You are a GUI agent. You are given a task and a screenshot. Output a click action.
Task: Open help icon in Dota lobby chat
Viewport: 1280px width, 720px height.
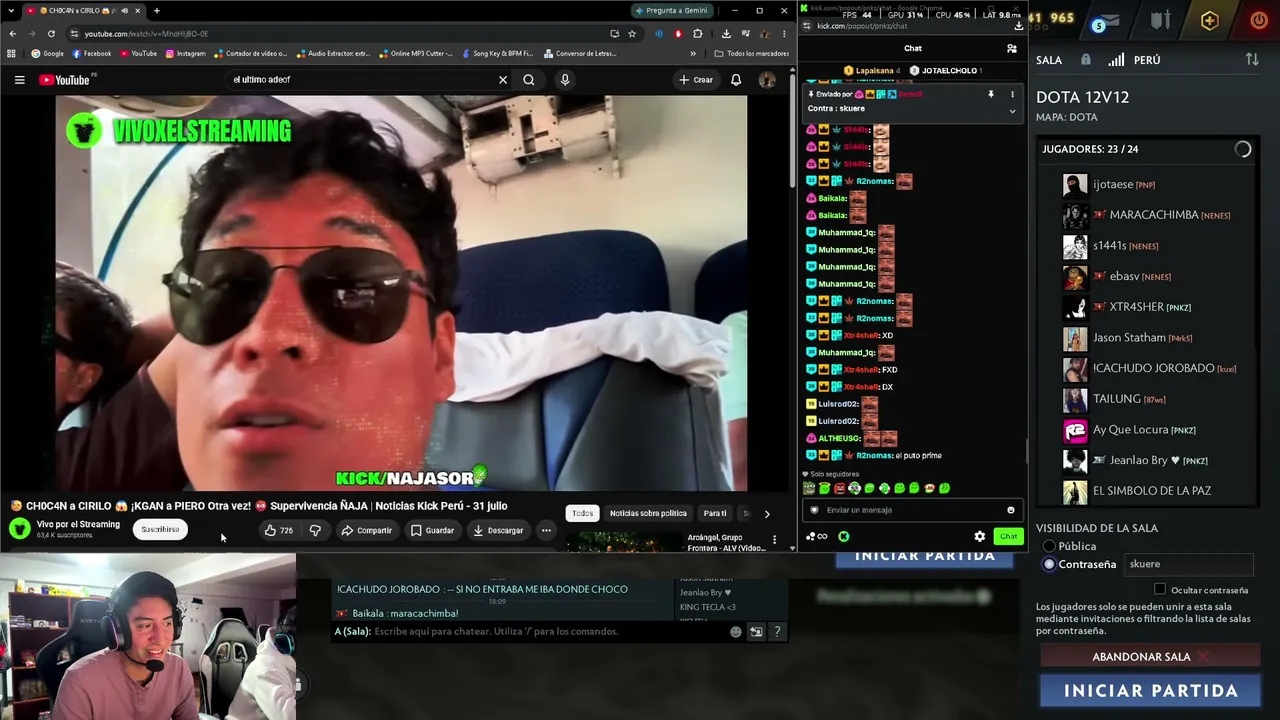point(777,632)
